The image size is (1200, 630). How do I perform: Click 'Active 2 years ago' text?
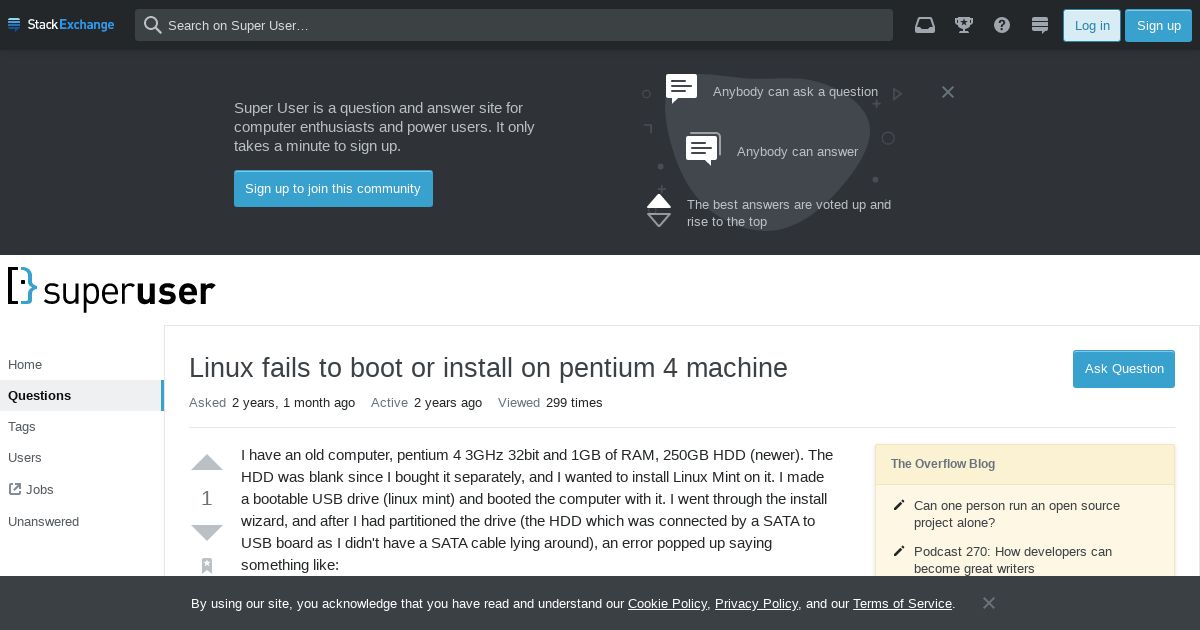(426, 403)
